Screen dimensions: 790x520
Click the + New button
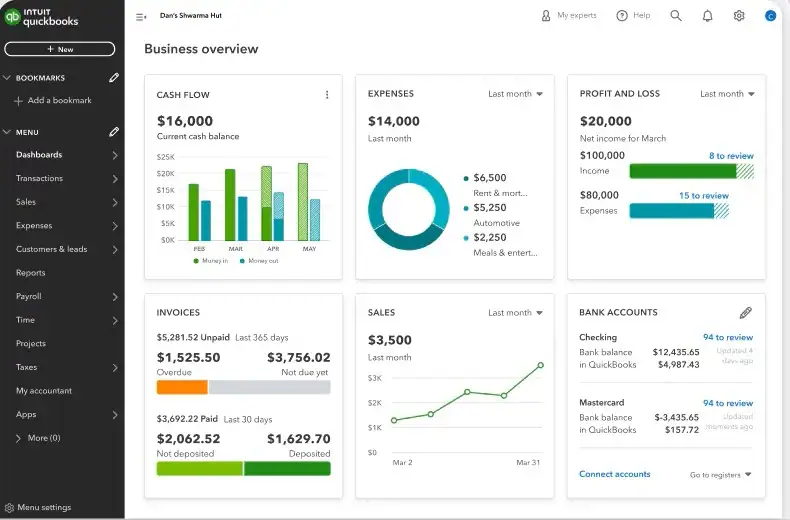[59, 49]
